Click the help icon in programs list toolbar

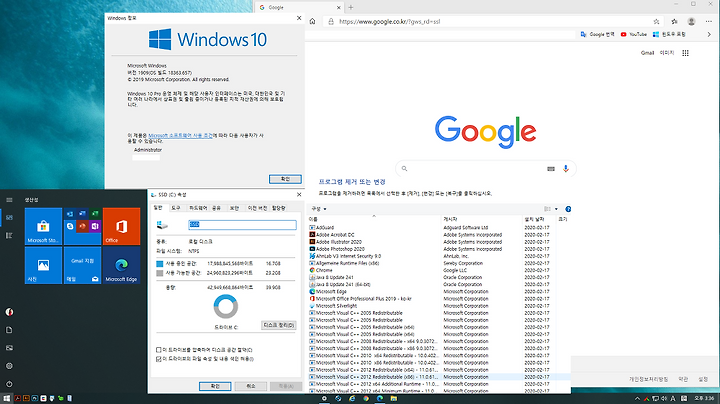click(x=568, y=209)
